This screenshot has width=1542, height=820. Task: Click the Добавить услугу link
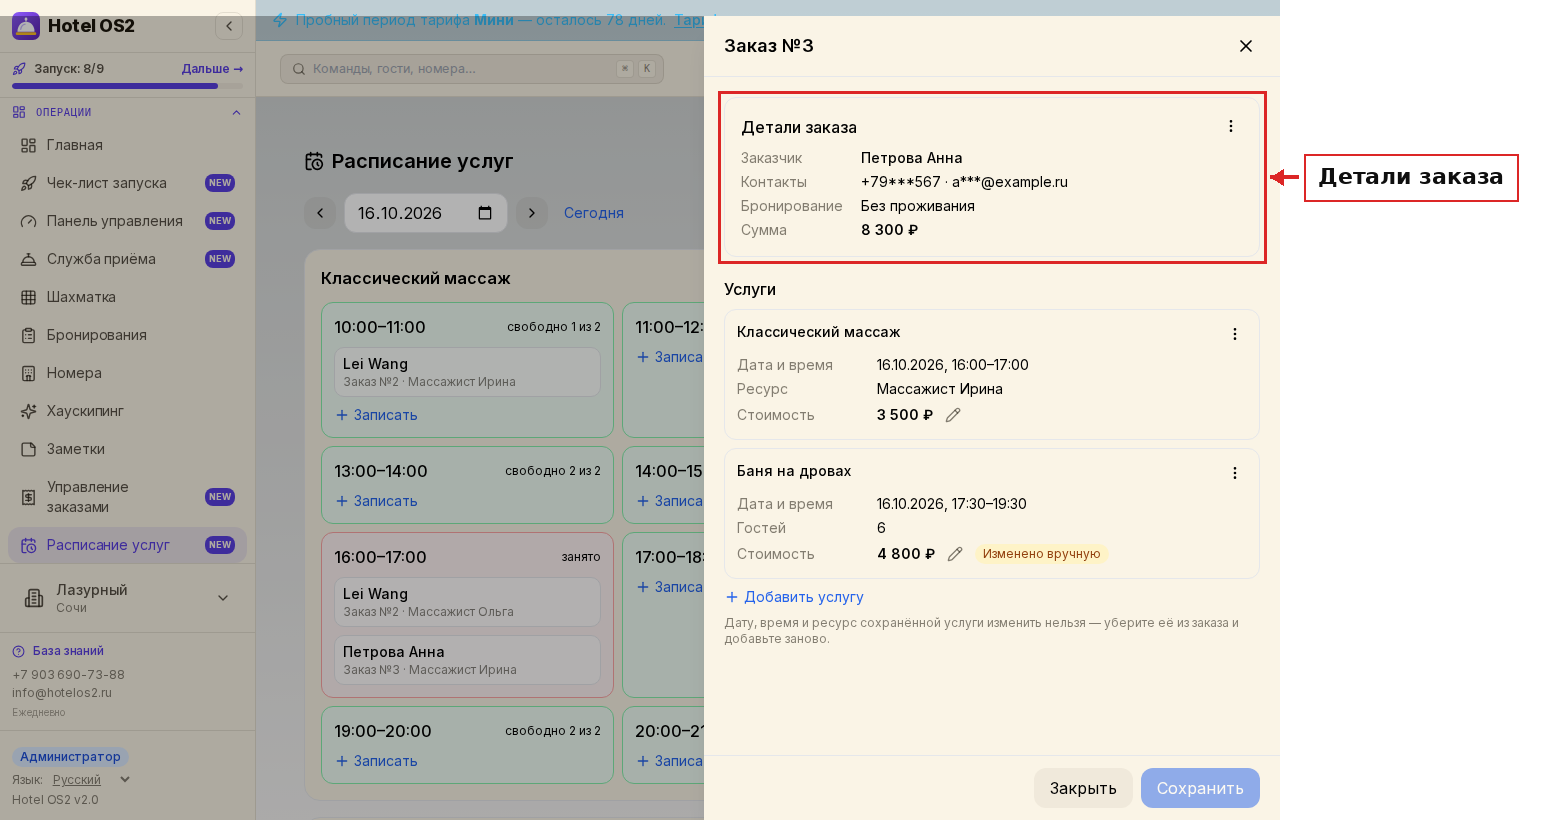coord(794,597)
